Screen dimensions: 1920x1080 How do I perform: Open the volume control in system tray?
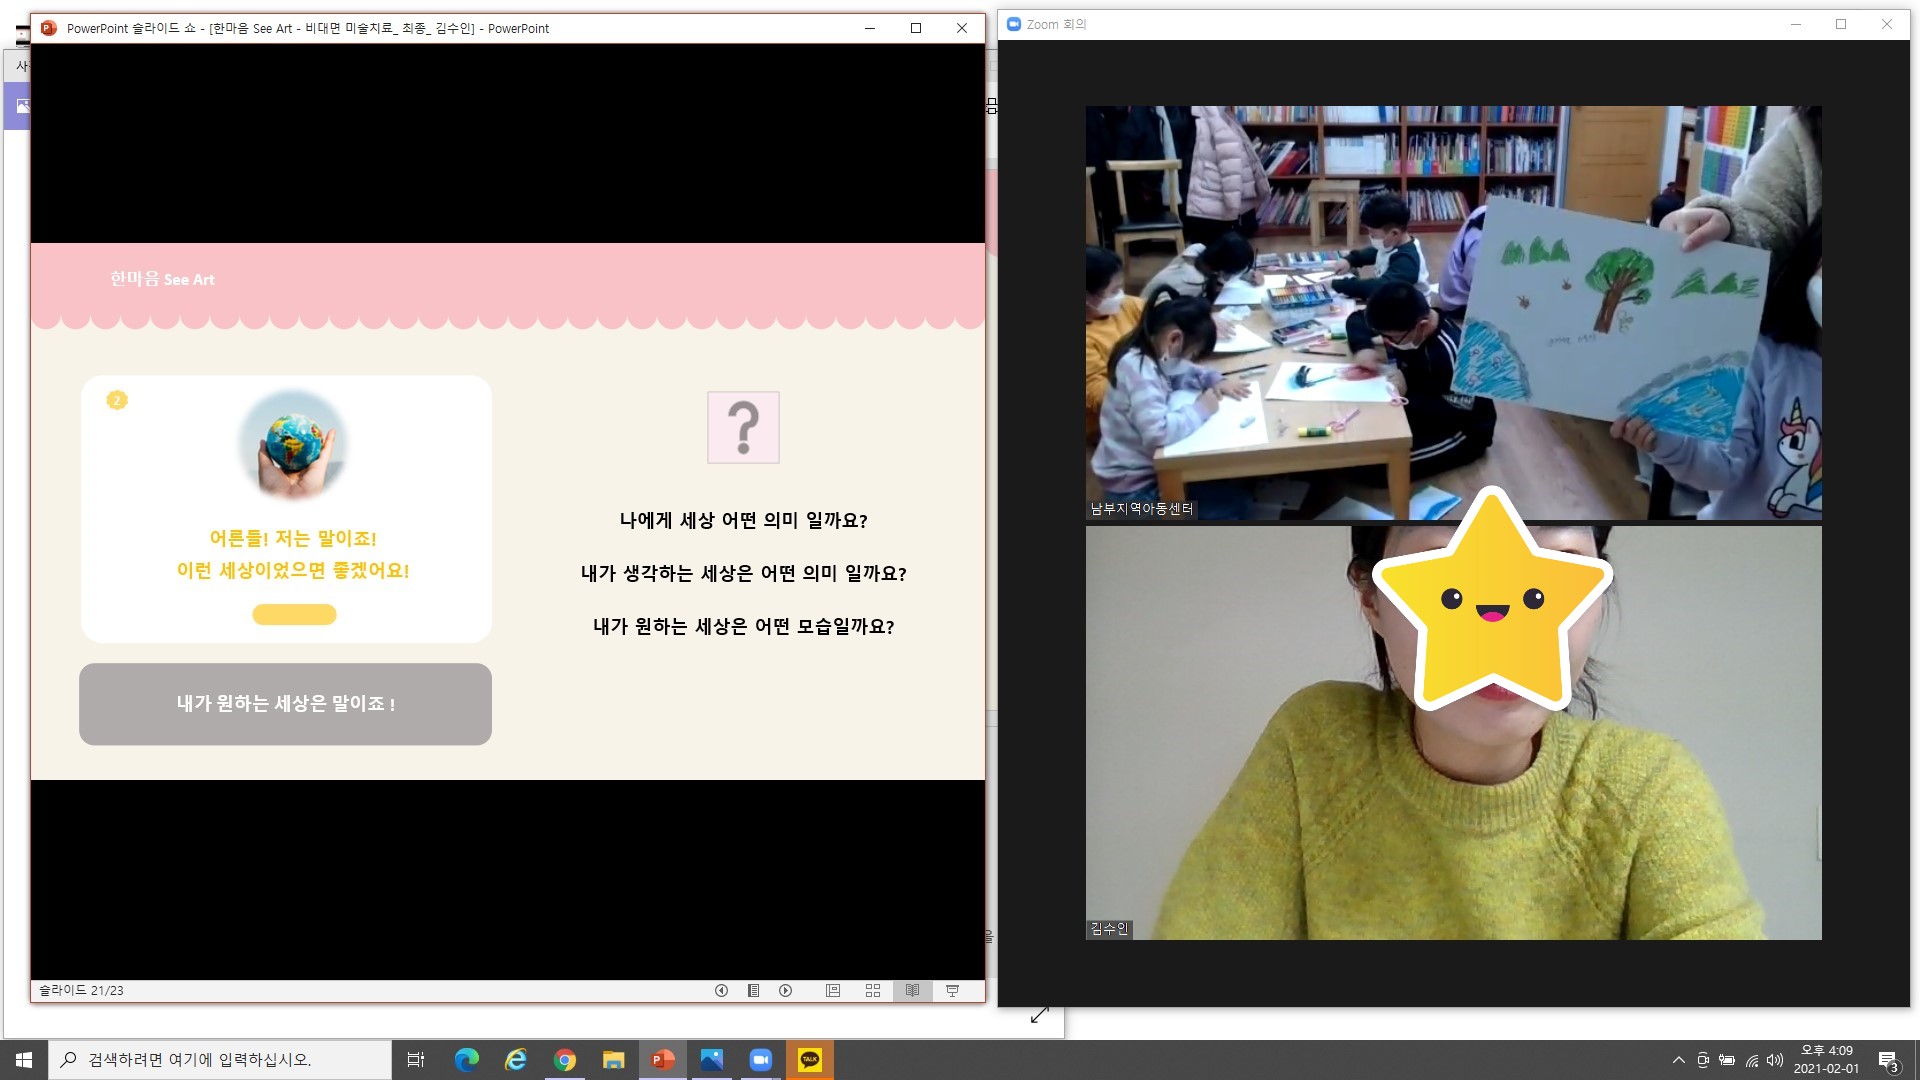1775,1060
